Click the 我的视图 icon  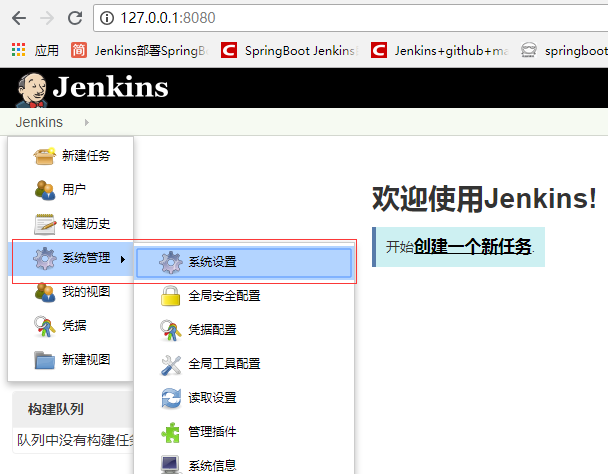45,292
